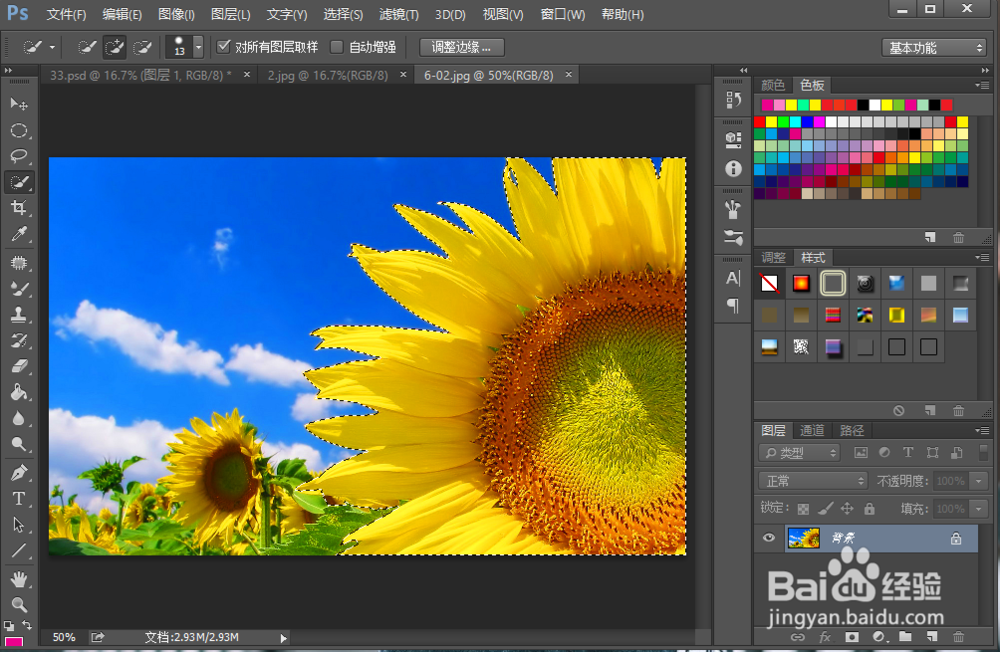The image size is (1000, 652).
Task: Select the Quick Selection tool in toolbox
Action: click(18, 182)
